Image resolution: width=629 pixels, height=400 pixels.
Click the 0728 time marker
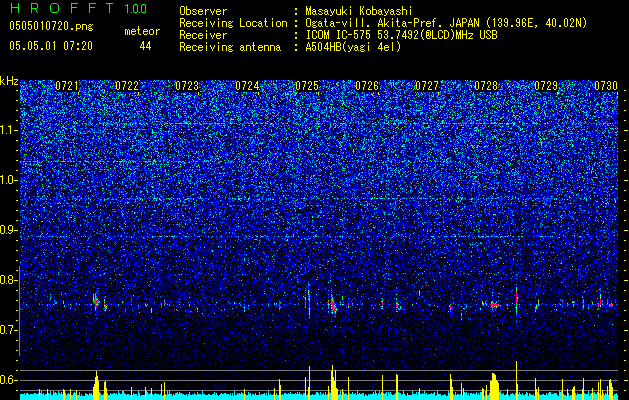tap(486, 86)
